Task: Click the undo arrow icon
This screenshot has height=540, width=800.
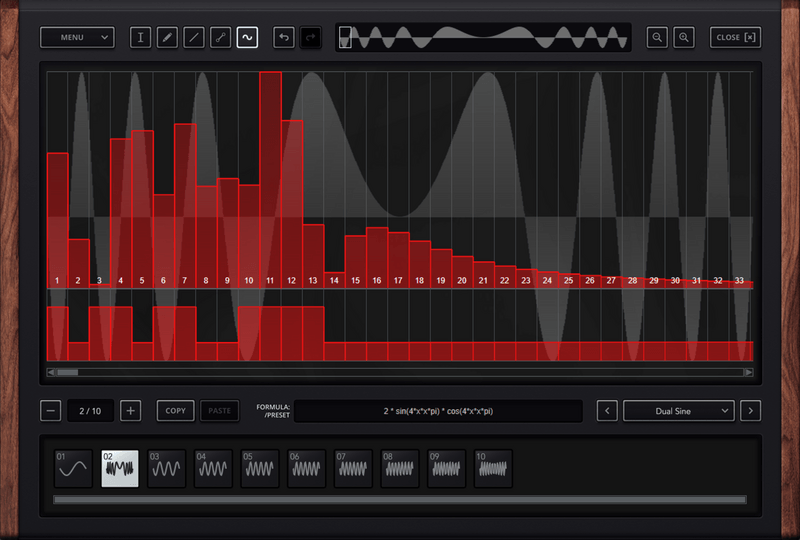Action: [284, 37]
